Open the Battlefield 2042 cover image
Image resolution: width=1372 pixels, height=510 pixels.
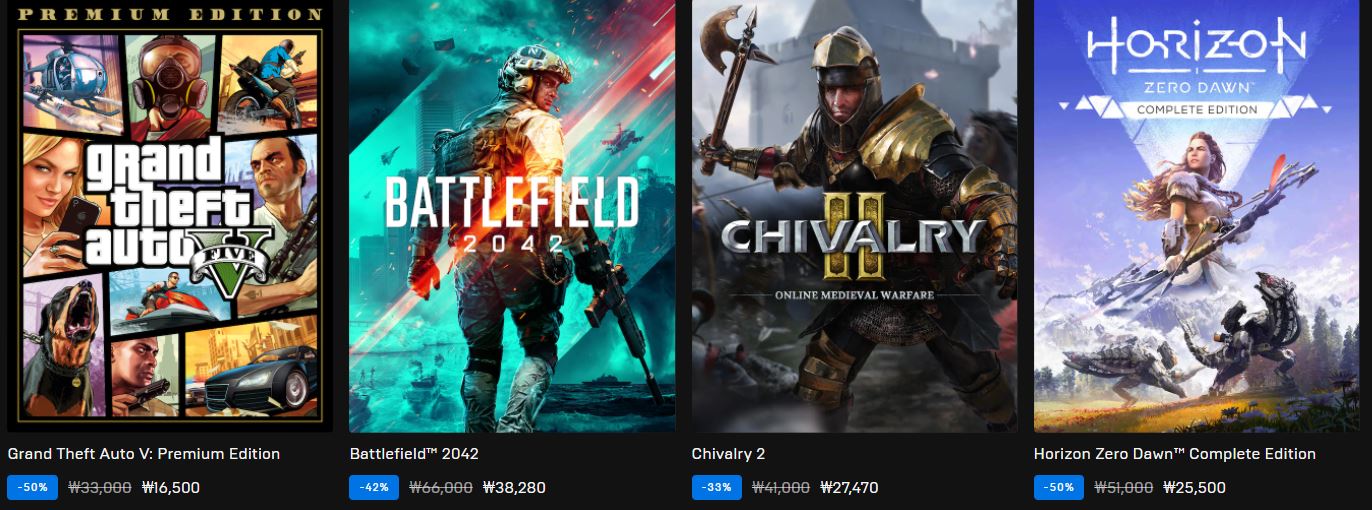pos(512,216)
